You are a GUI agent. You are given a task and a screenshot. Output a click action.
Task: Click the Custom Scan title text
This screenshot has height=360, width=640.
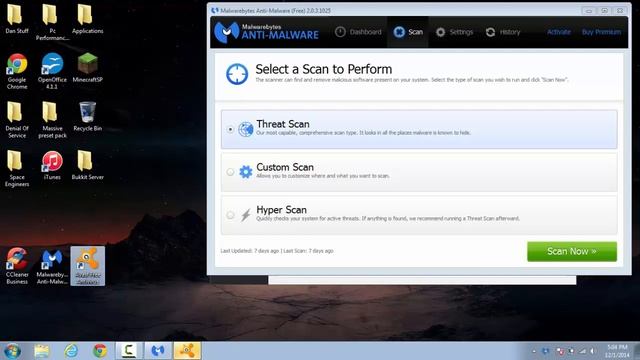coord(285,167)
